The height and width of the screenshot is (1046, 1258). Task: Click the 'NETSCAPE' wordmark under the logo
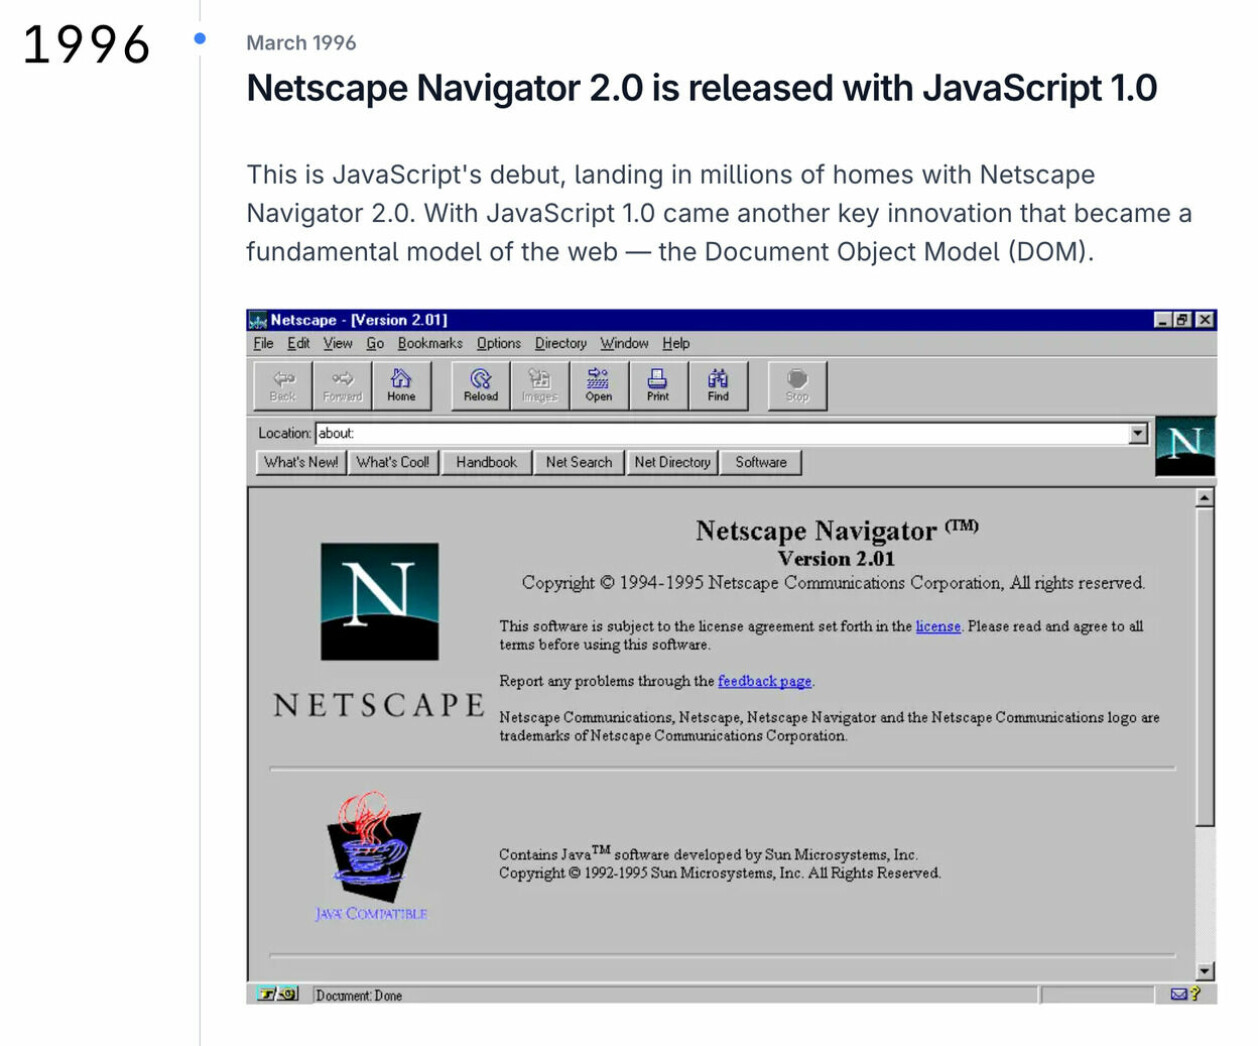pyautogui.click(x=380, y=705)
